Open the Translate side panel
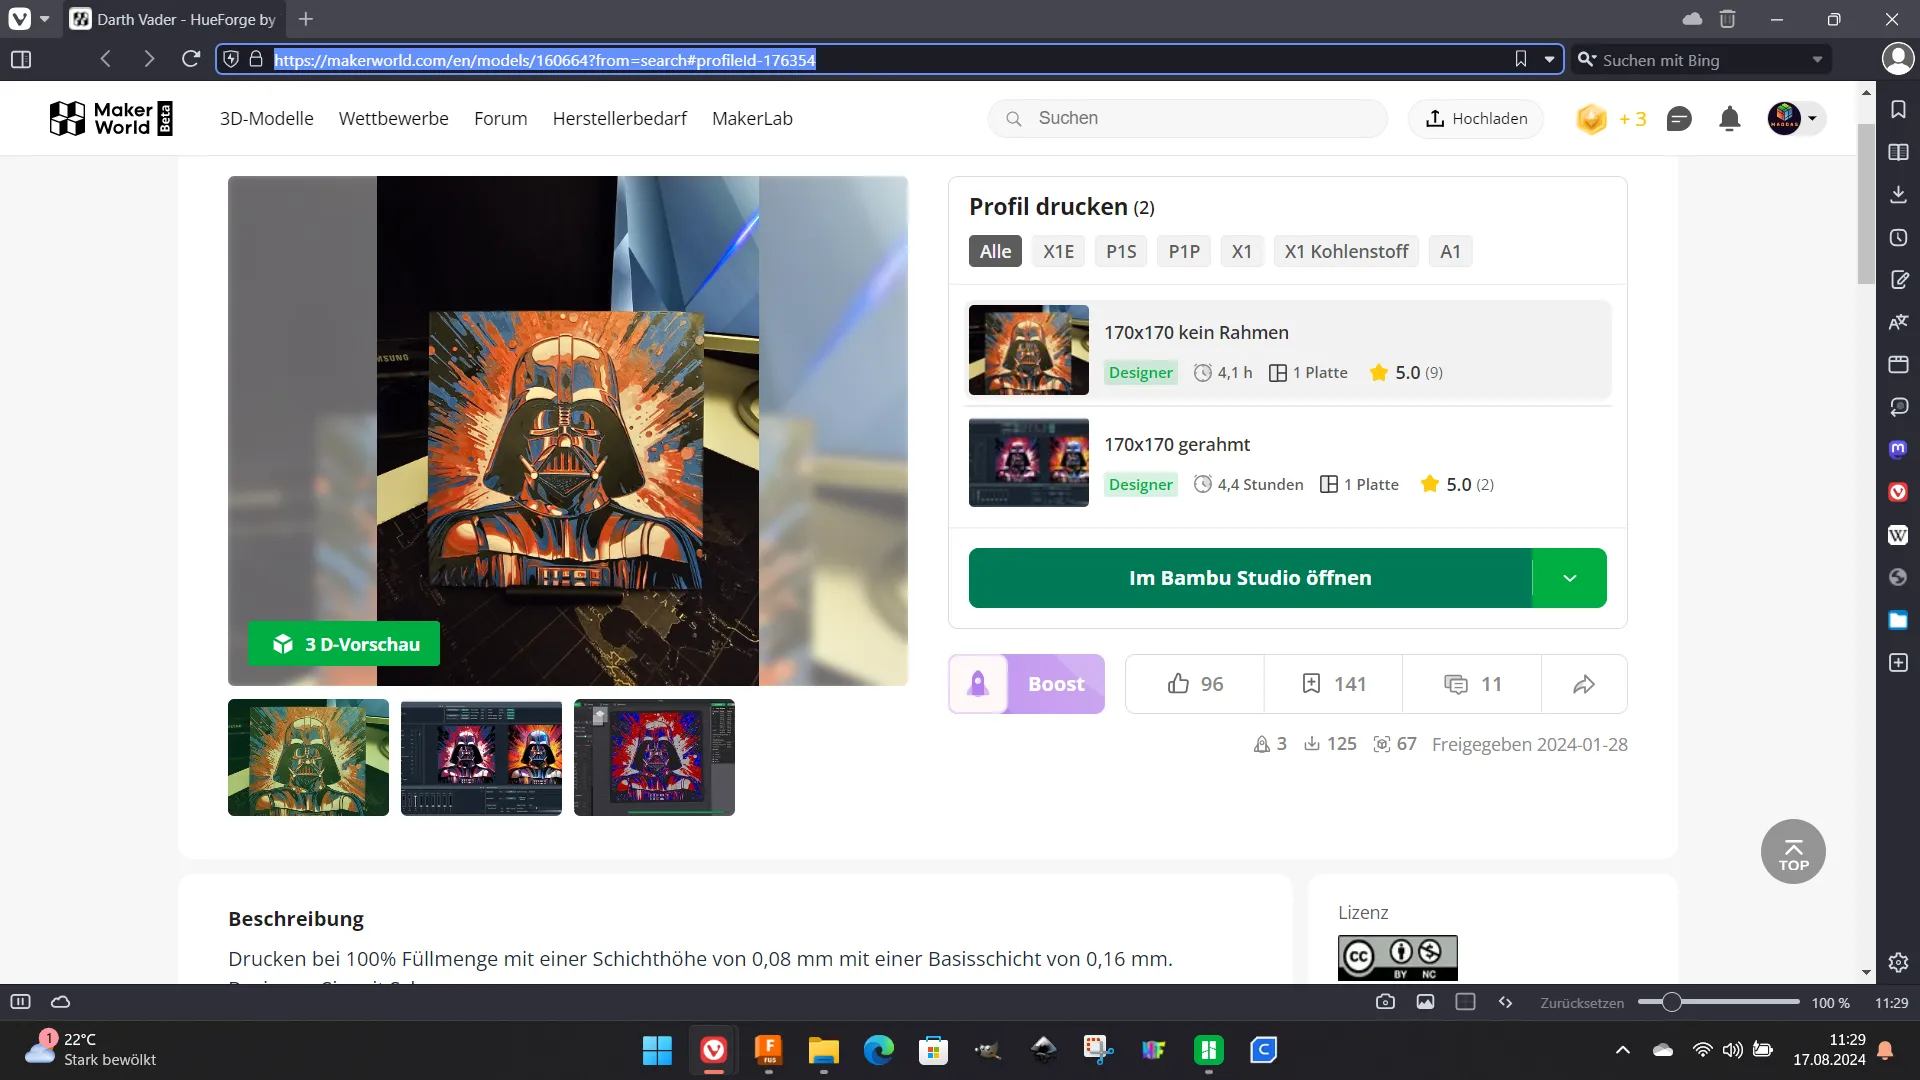This screenshot has width=1920, height=1080. click(1898, 322)
